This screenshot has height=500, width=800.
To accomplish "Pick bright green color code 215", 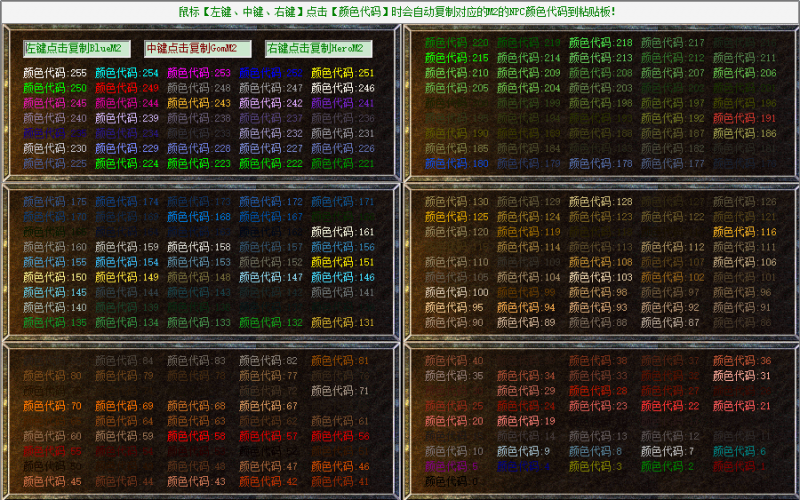I will pos(456,58).
